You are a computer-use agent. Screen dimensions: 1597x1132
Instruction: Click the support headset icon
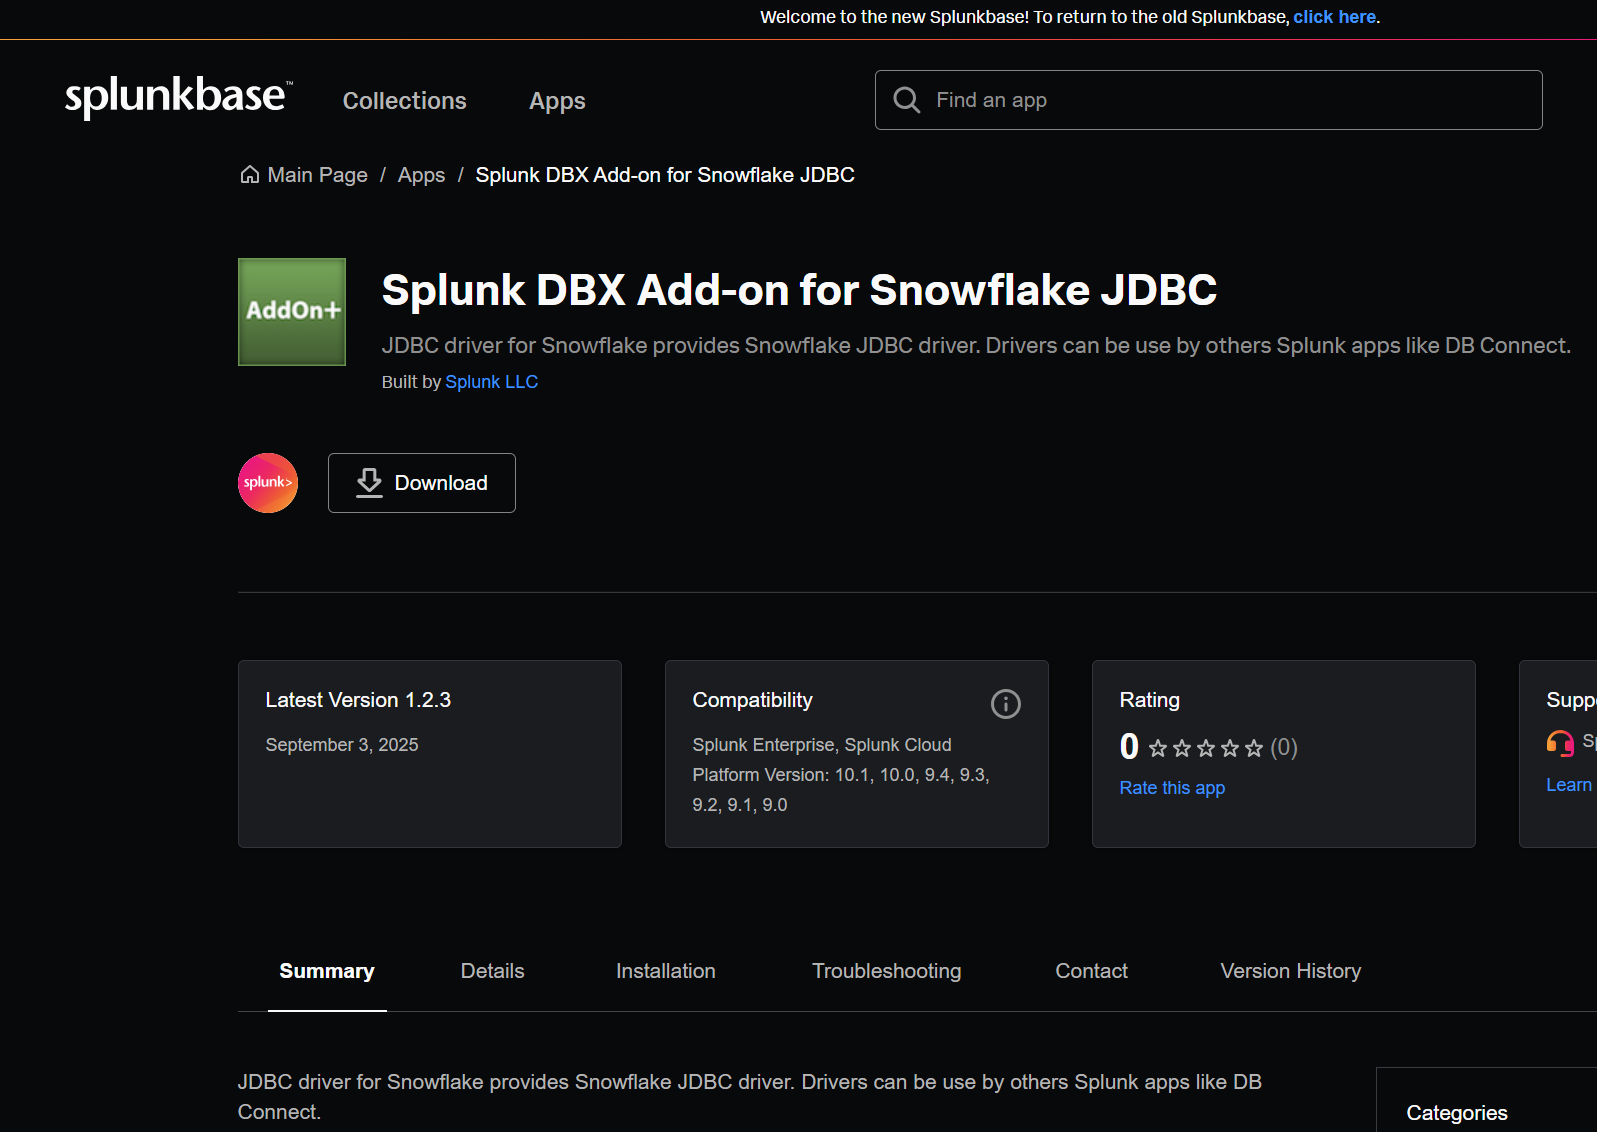(1560, 743)
